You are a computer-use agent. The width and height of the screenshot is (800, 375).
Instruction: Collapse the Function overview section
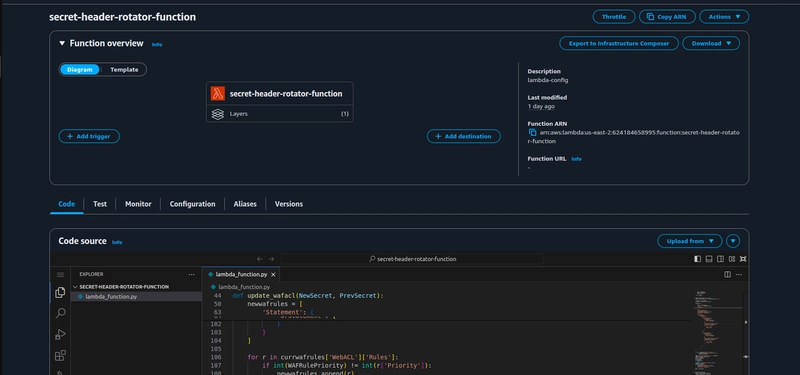(62, 43)
